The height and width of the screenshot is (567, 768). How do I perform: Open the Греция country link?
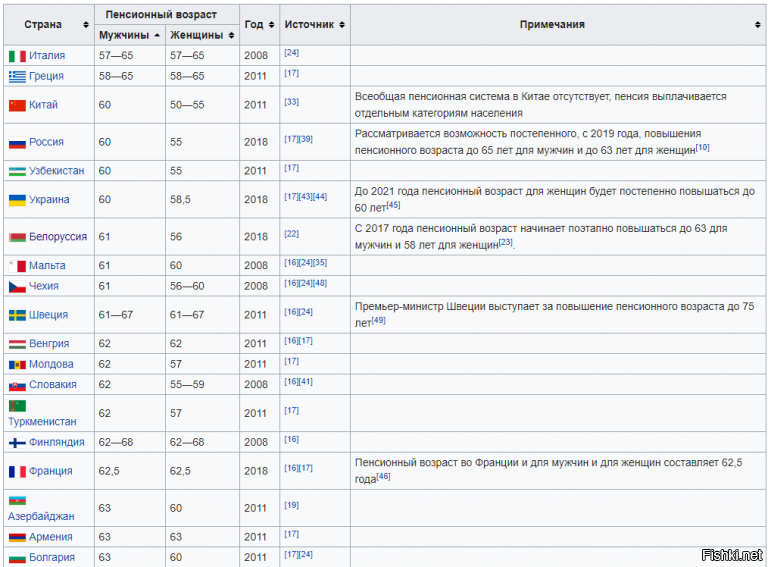point(46,76)
